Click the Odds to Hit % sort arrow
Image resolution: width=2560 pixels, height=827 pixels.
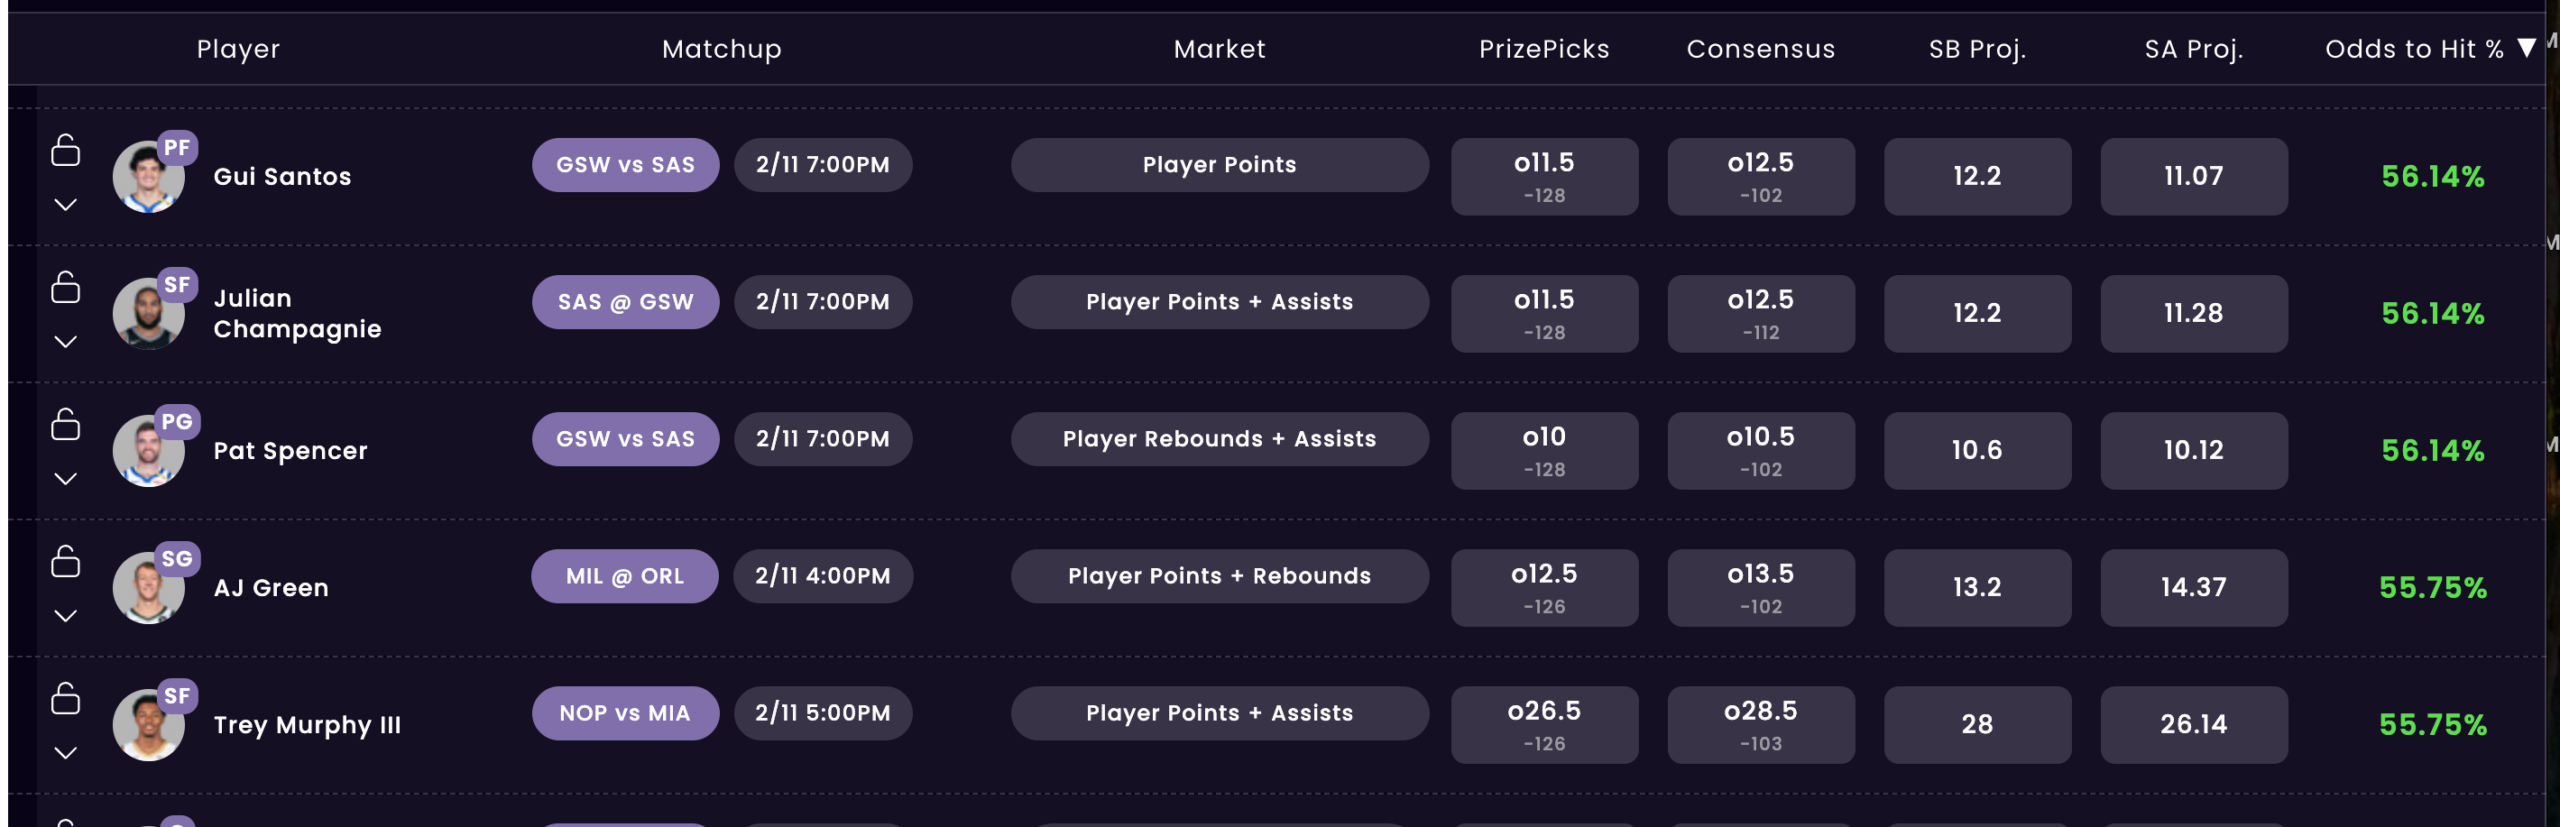pos(2526,48)
